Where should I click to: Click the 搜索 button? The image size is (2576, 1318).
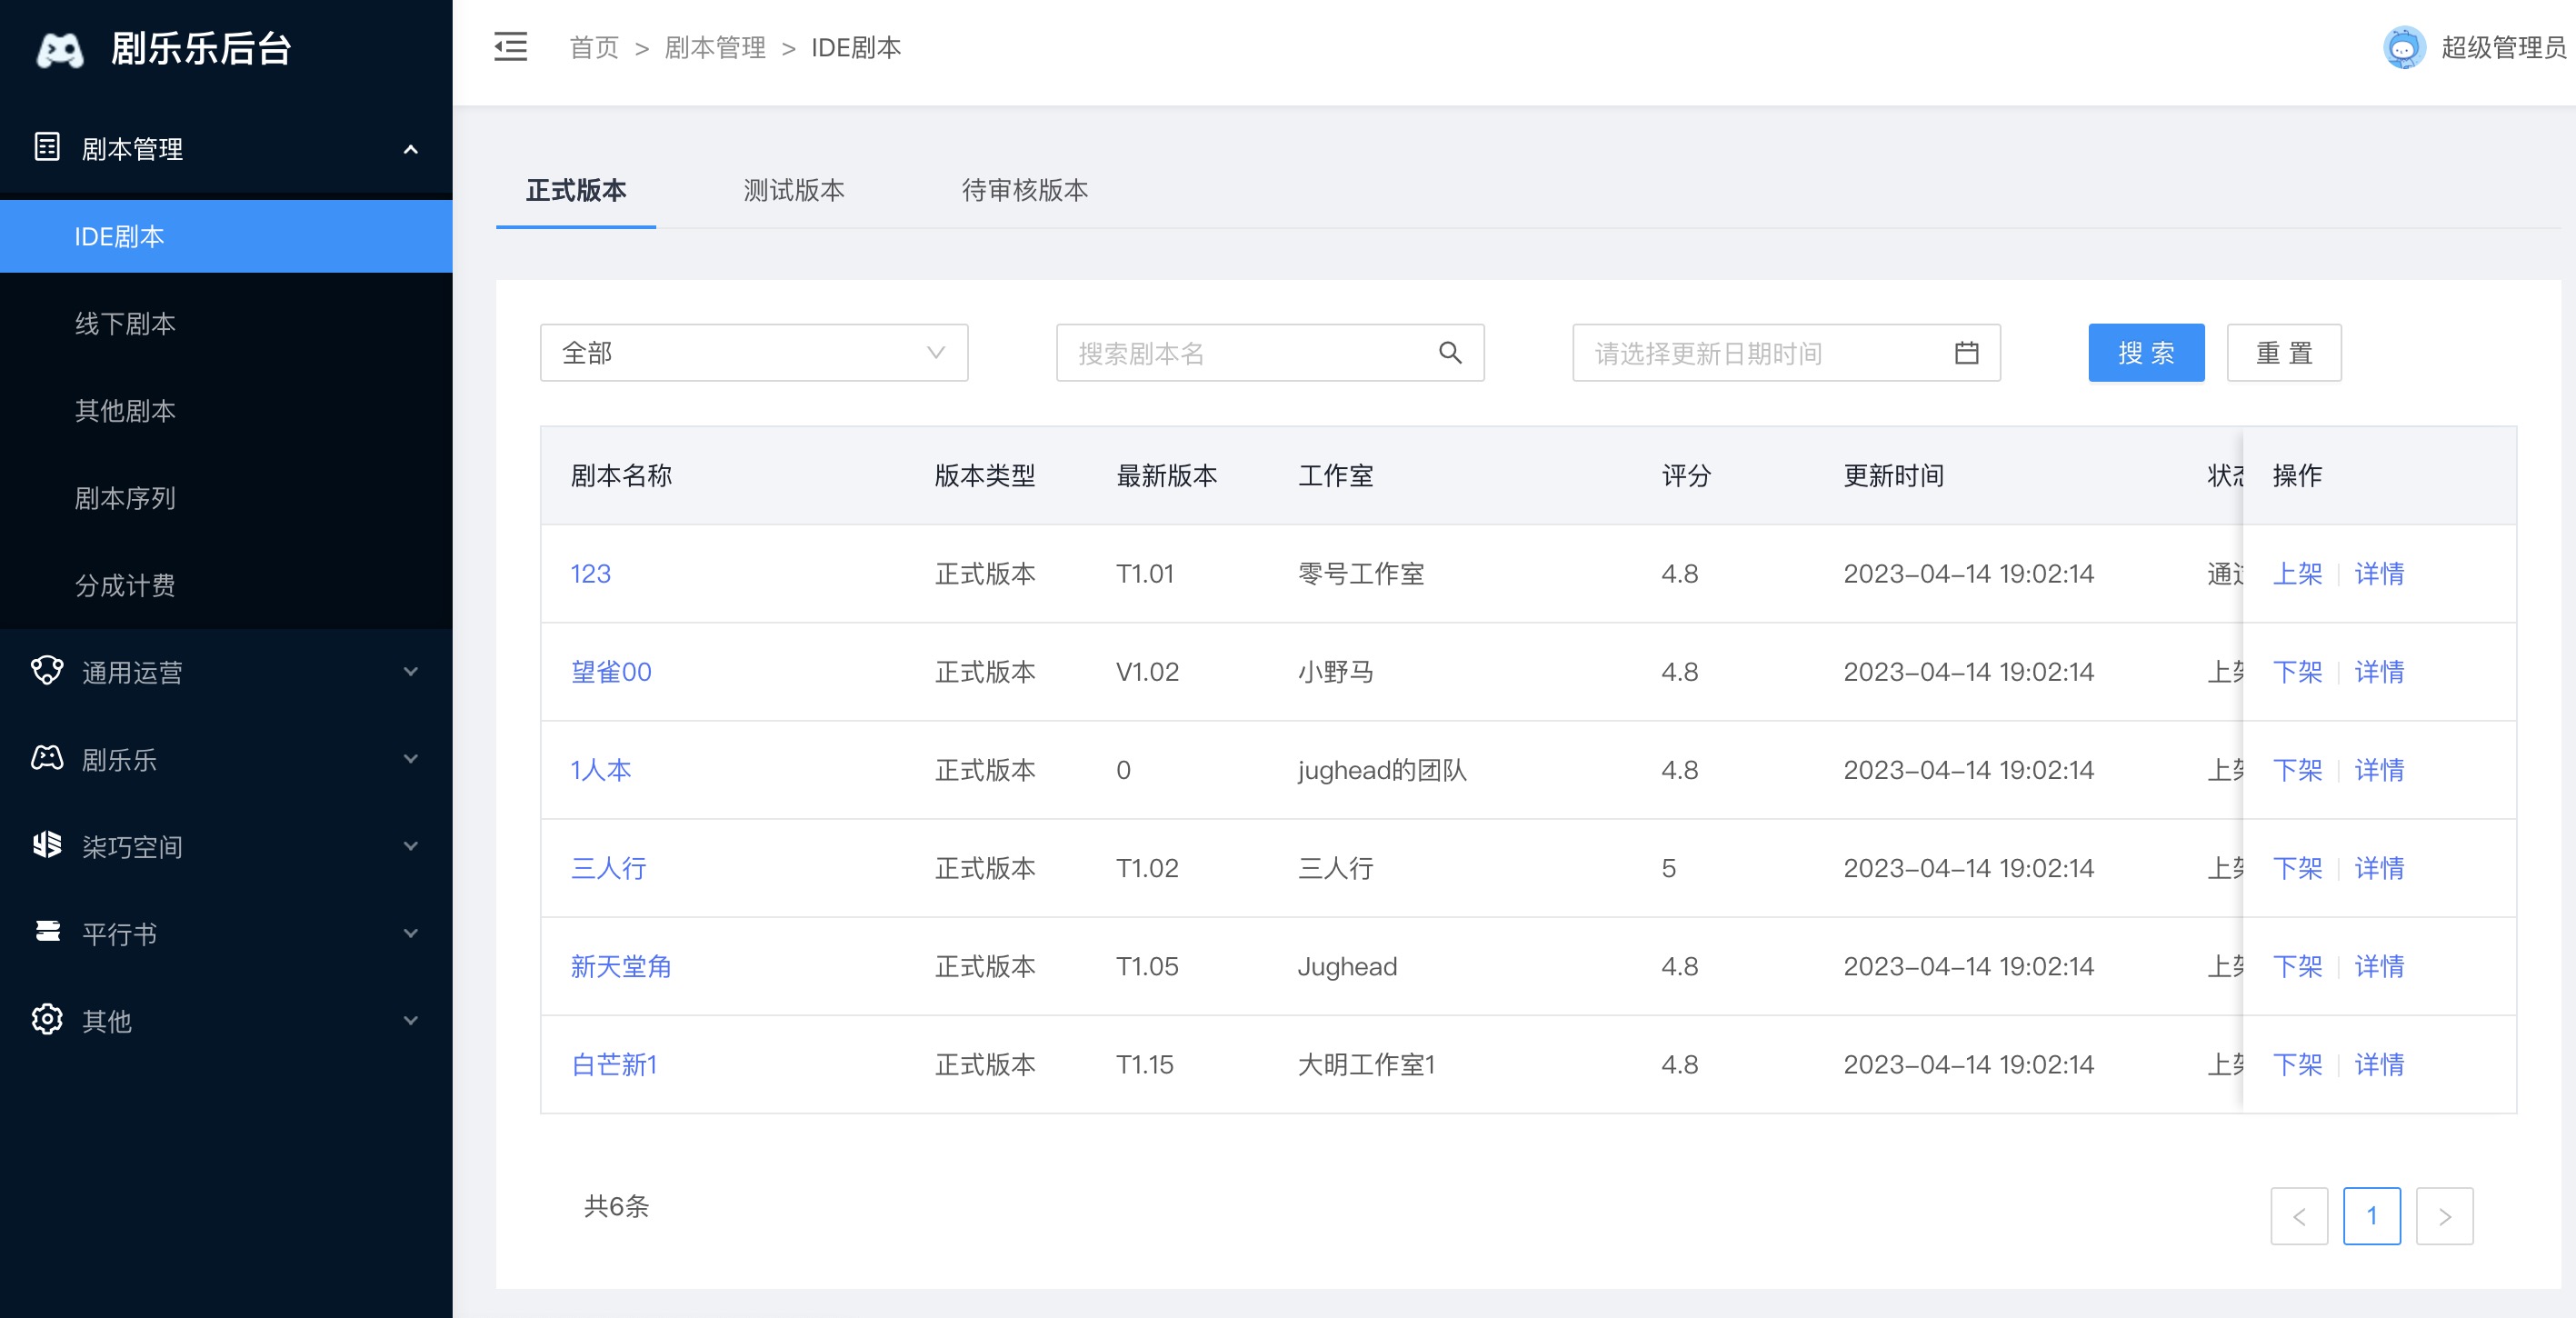[2146, 352]
